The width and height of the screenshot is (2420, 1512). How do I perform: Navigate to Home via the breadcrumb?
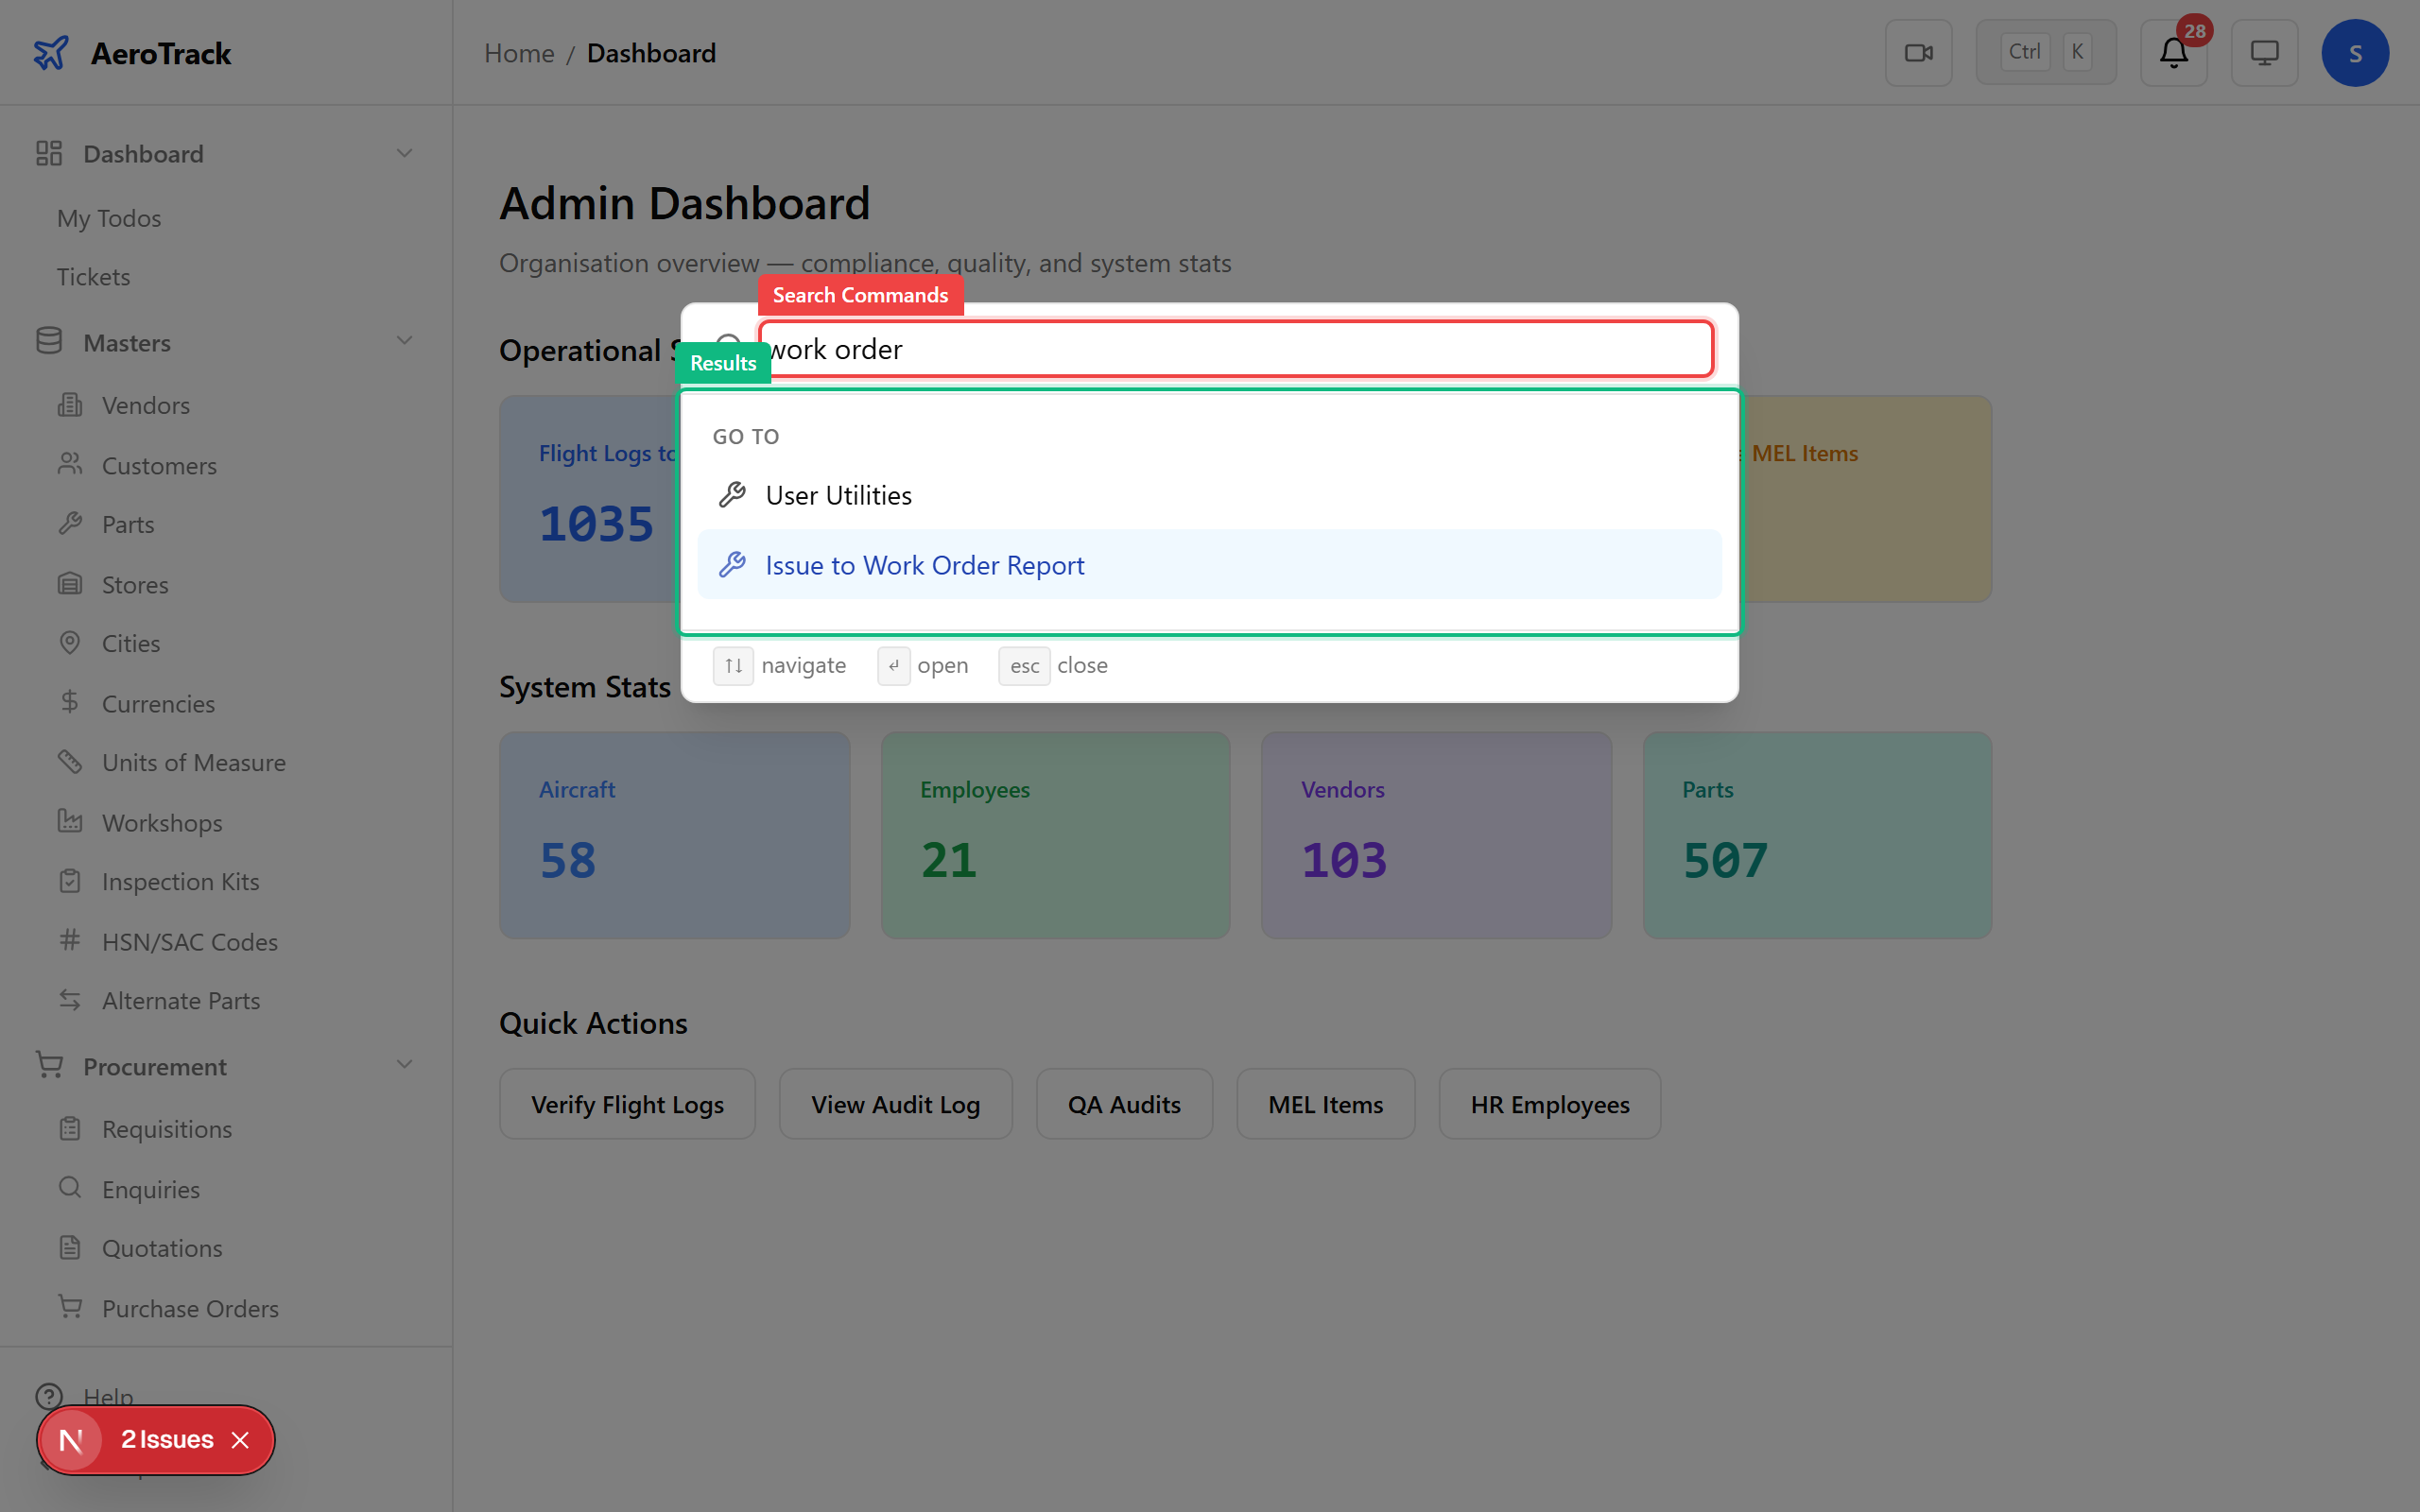519,52
